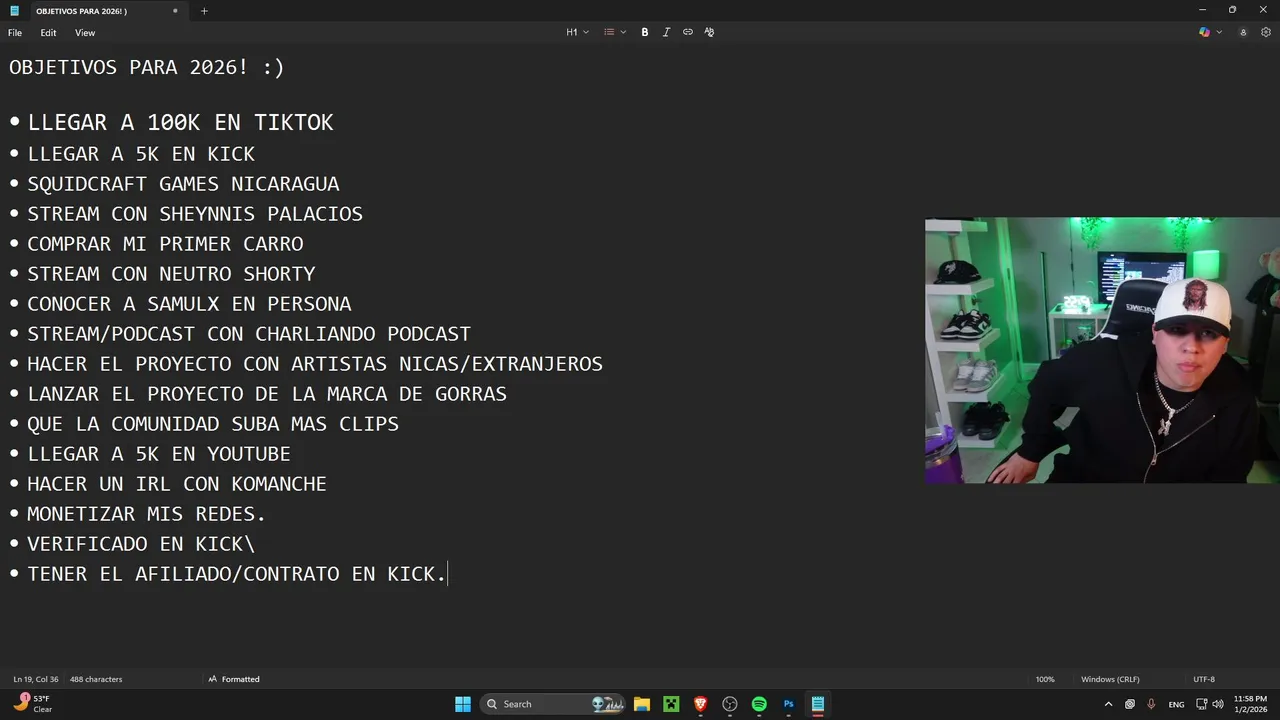Viewport: 1280px width, 720px height.
Task: Open Minecraft from the taskbar
Action: point(671,704)
